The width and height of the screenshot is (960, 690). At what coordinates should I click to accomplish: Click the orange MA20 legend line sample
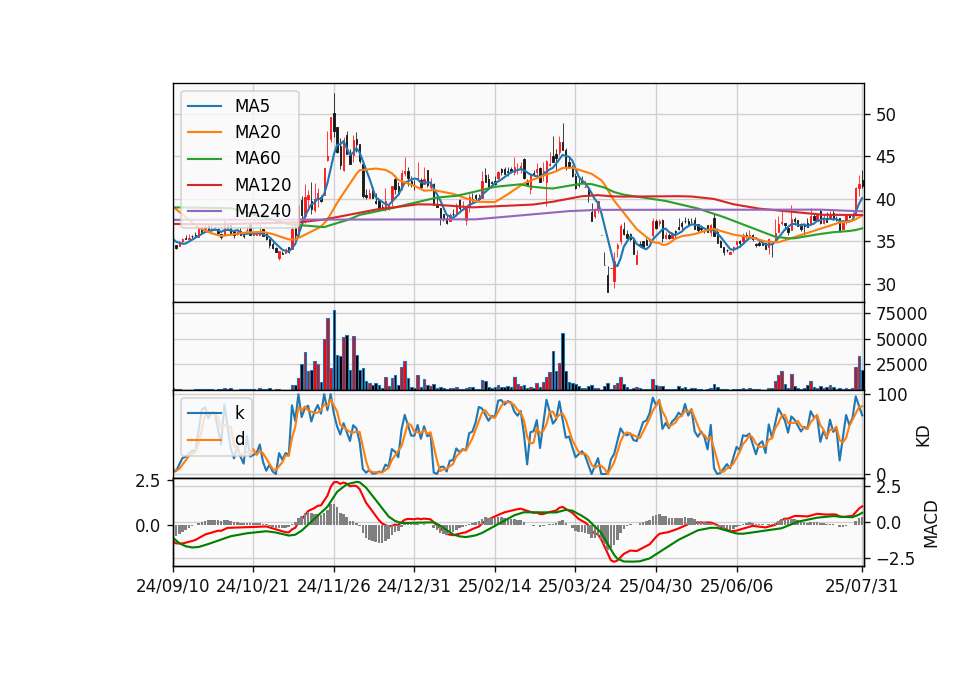coord(204,132)
